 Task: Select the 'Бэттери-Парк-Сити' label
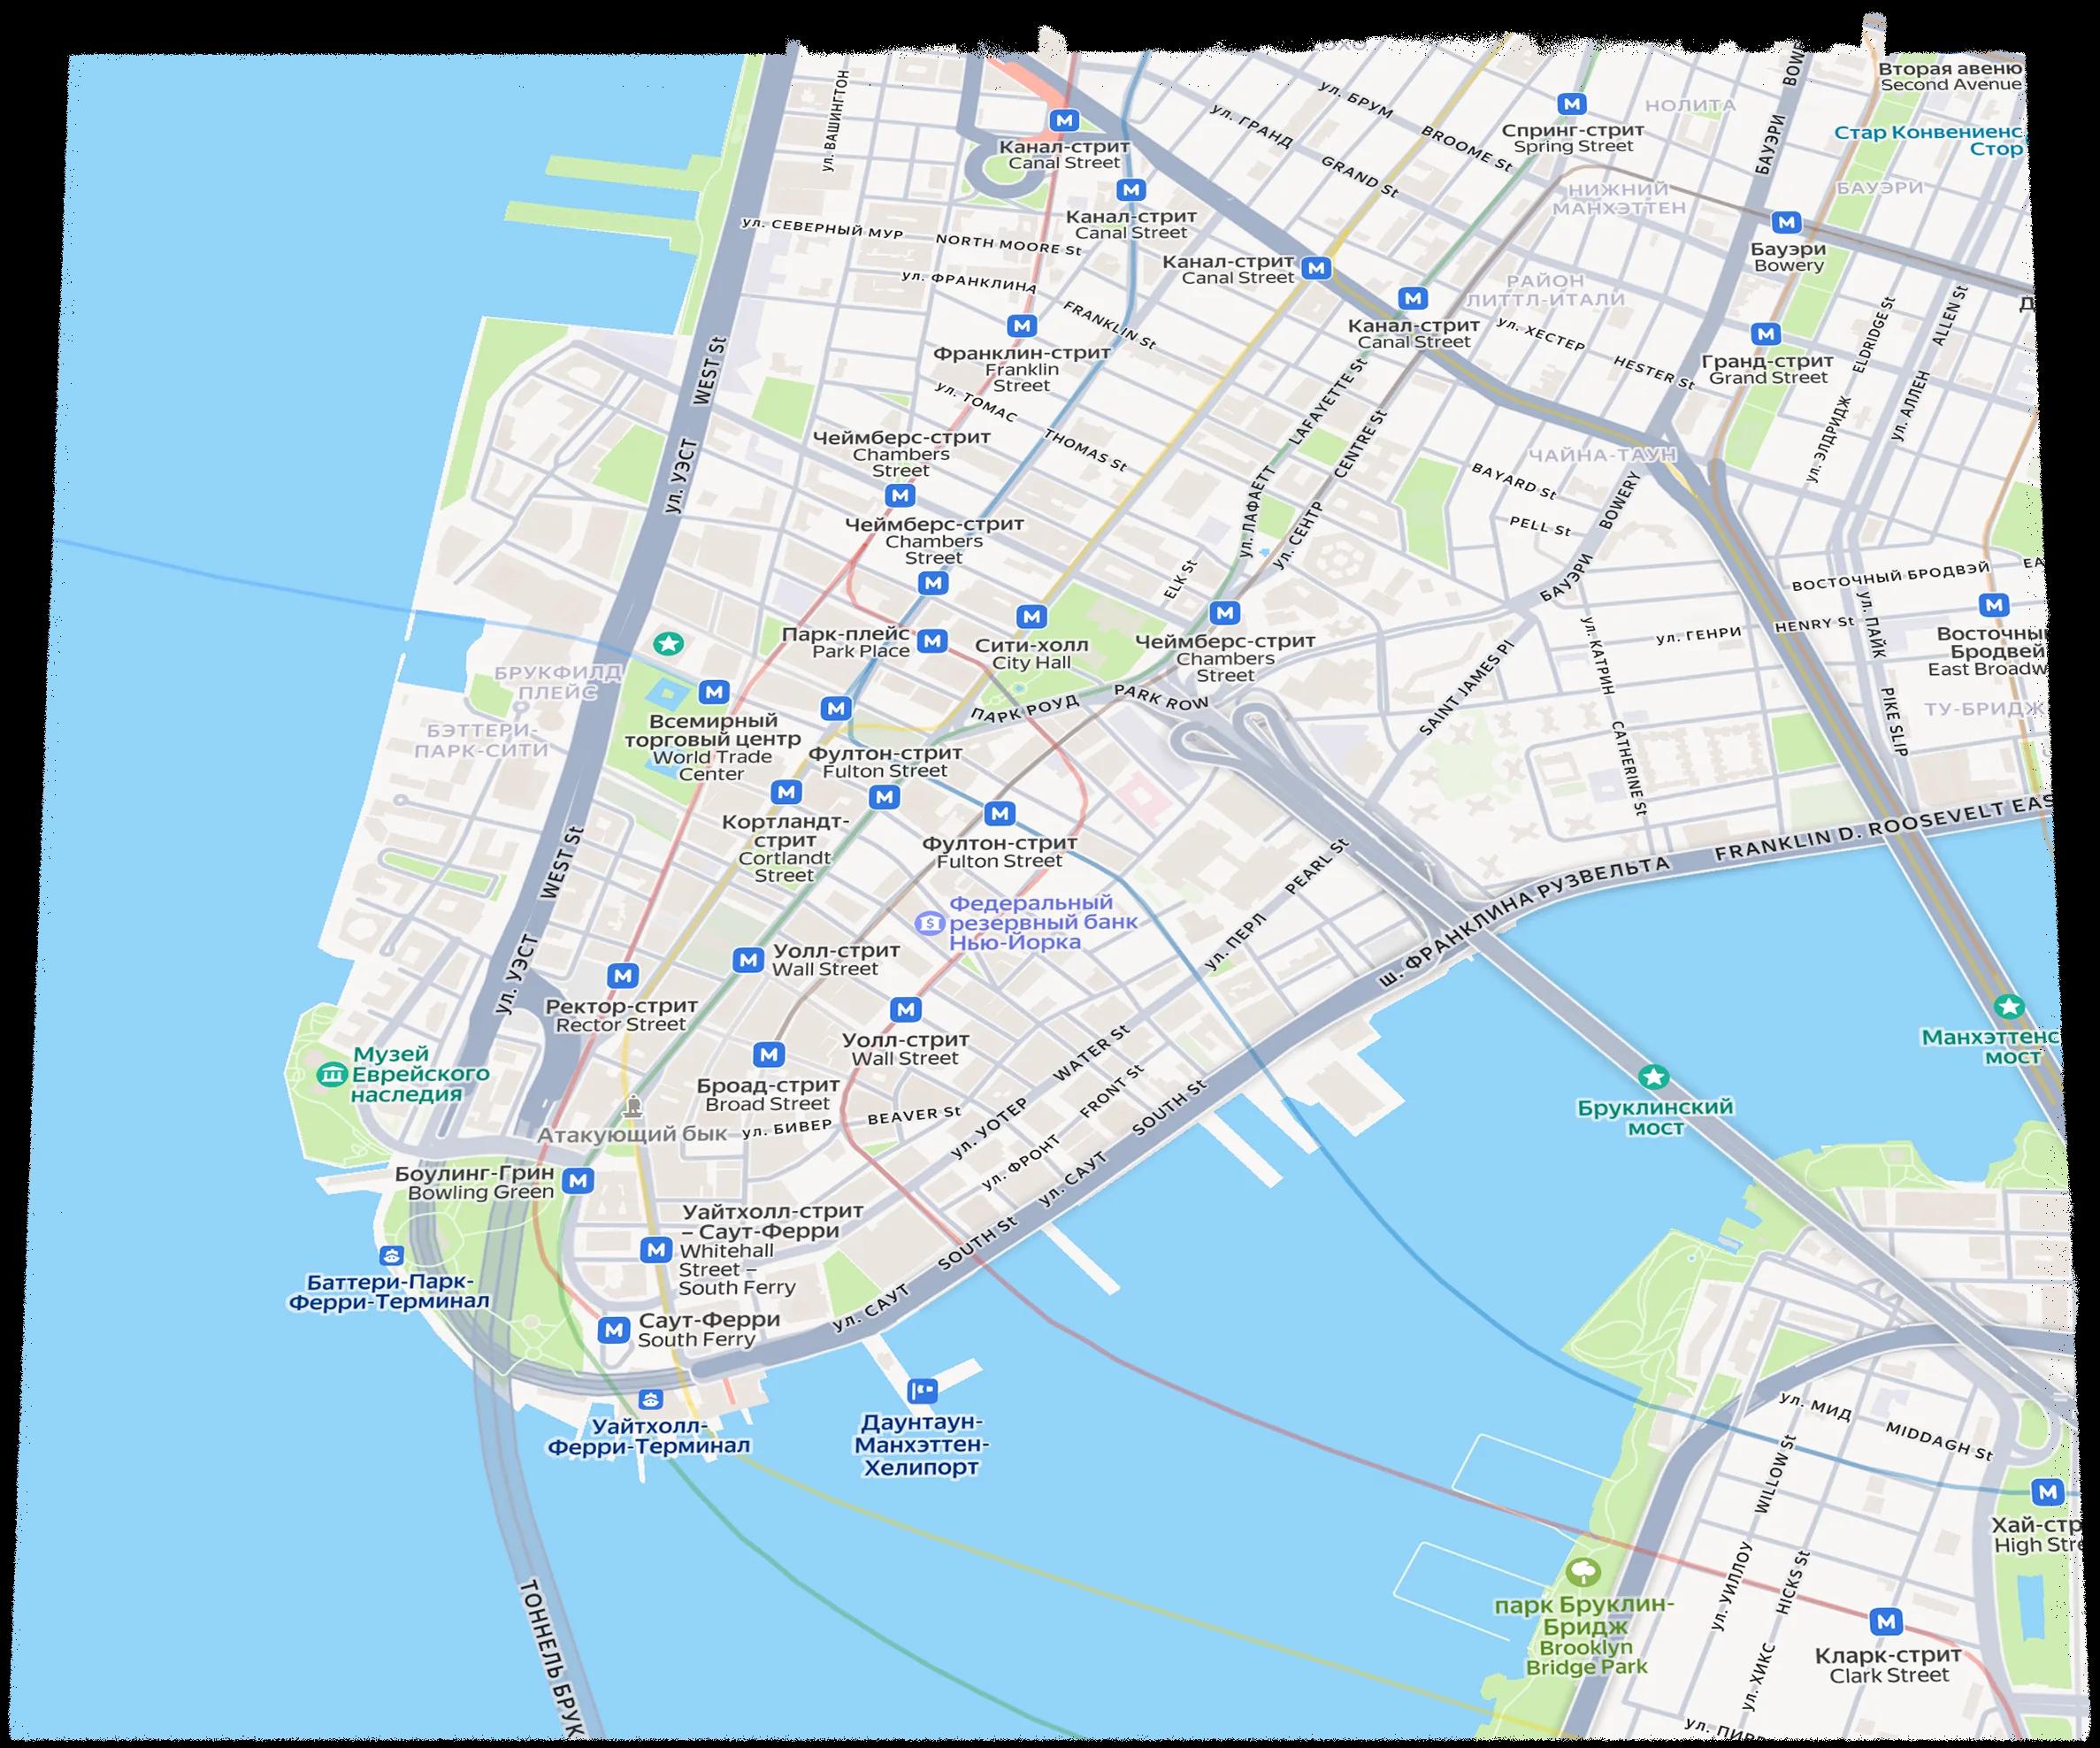tap(481, 740)
